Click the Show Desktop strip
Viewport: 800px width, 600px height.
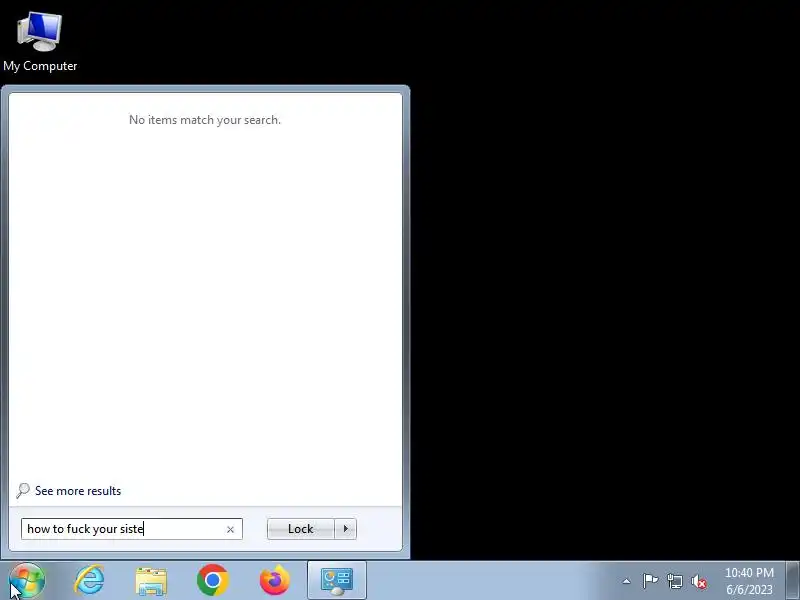(792, 581)
